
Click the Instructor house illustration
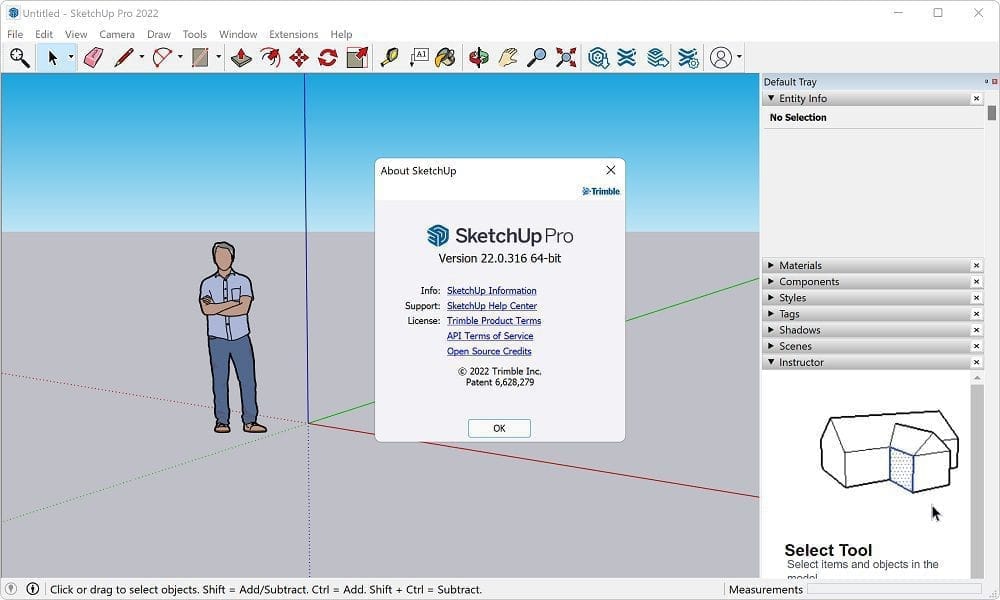[x=889, y=451]
